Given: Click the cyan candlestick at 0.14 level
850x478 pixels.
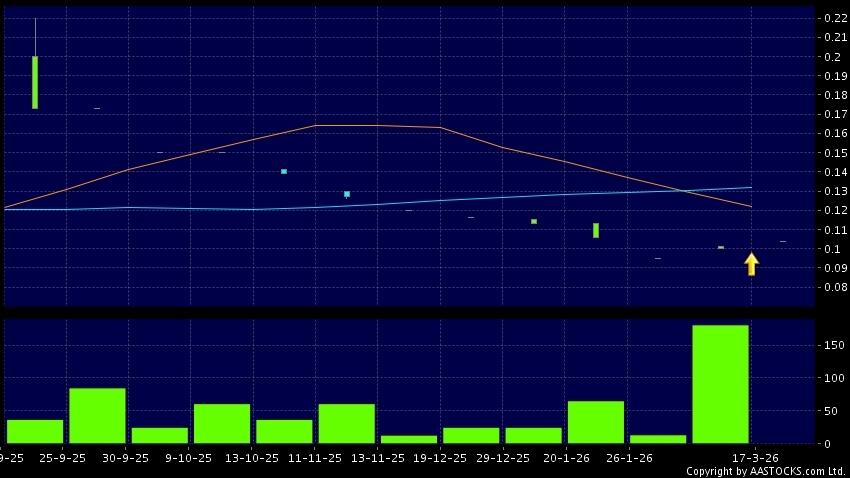Looking at the screenshot, I should click(x=284, y=171).
